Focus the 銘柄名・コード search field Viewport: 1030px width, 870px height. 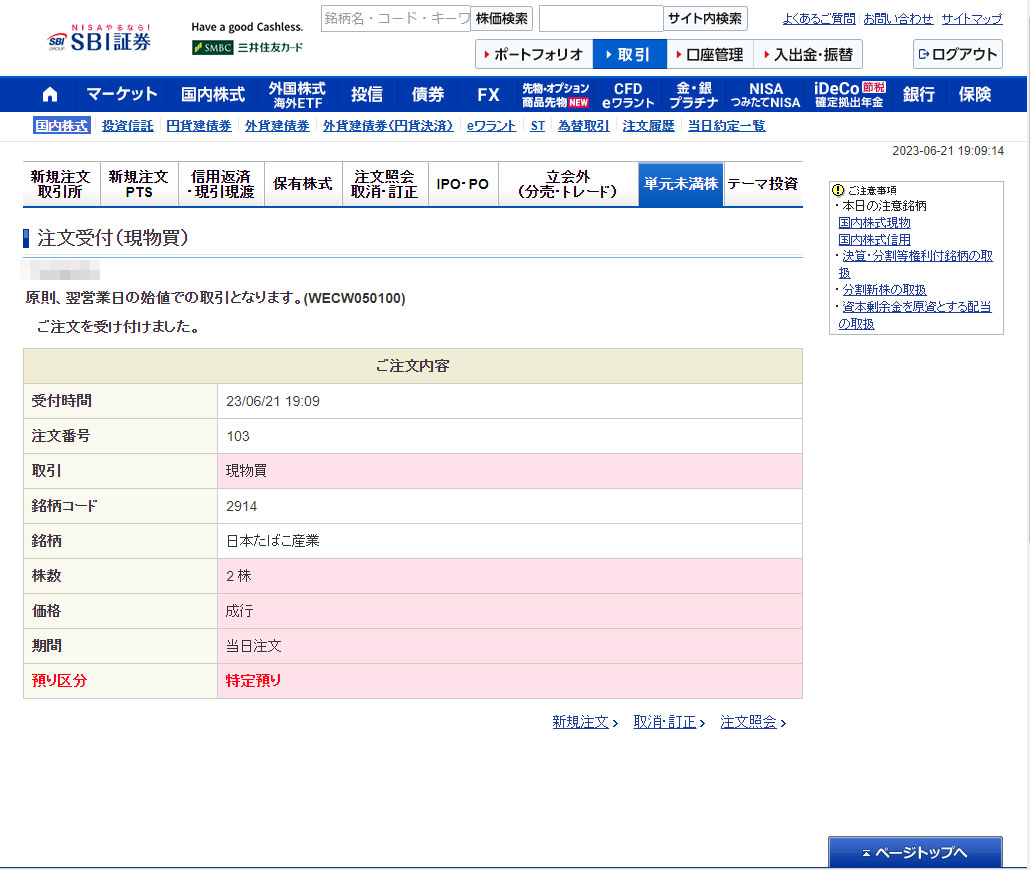click(395, 18)
